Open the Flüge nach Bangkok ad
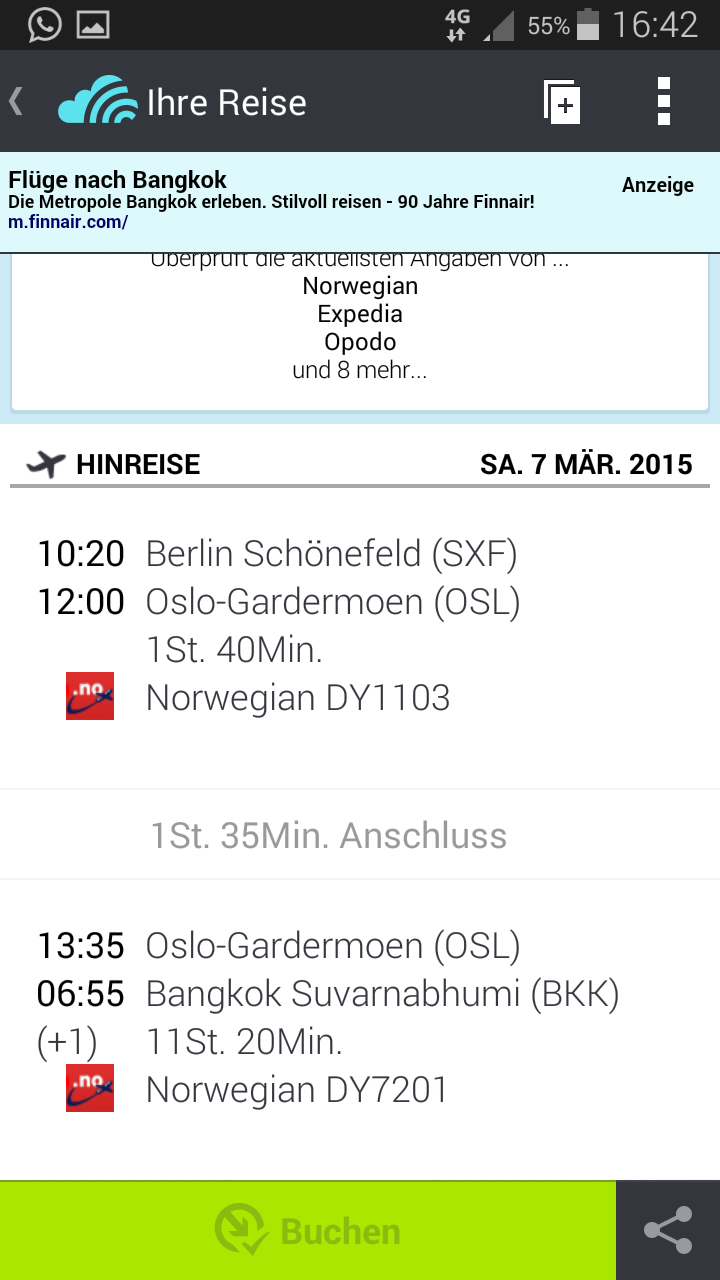This screenshot has width=720, height=1280. (x=118, y=181)
